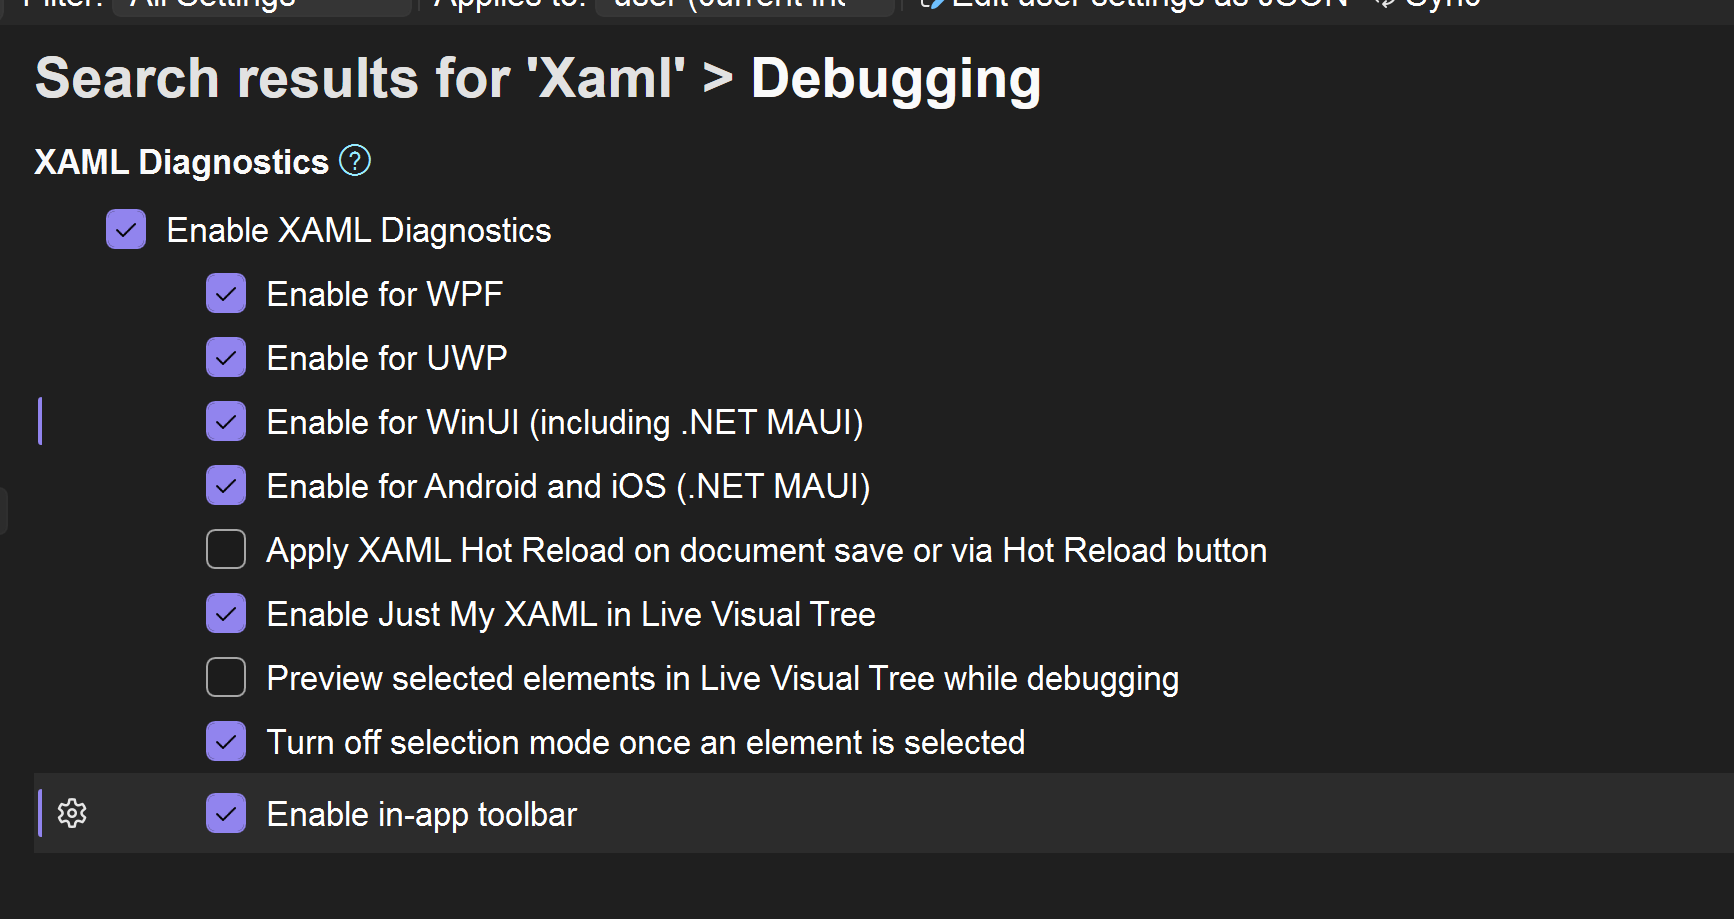This screenshot has width=1734, height=919.
Task: Disable the Enable for UWP option
Action: click(x=226, y=357)
